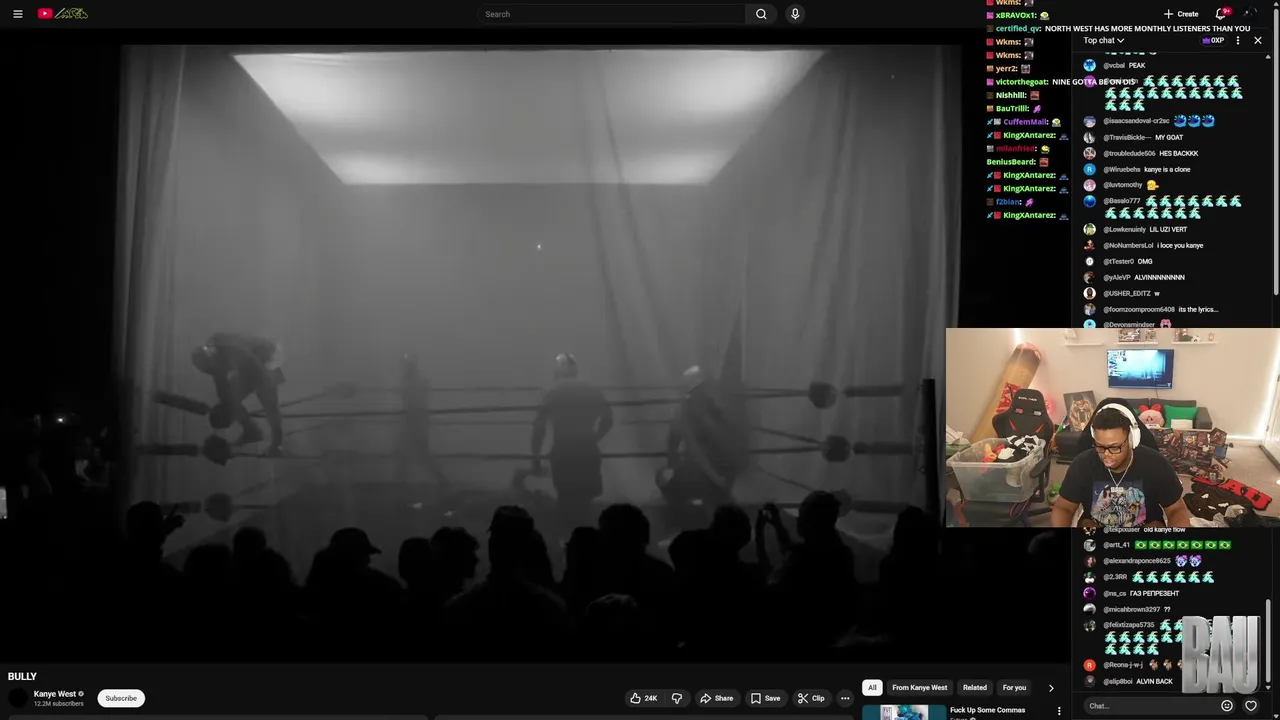Click @micahbrown3297 chat message
The height and width of the screenshot is (720, 1280).
[1167, 609]
